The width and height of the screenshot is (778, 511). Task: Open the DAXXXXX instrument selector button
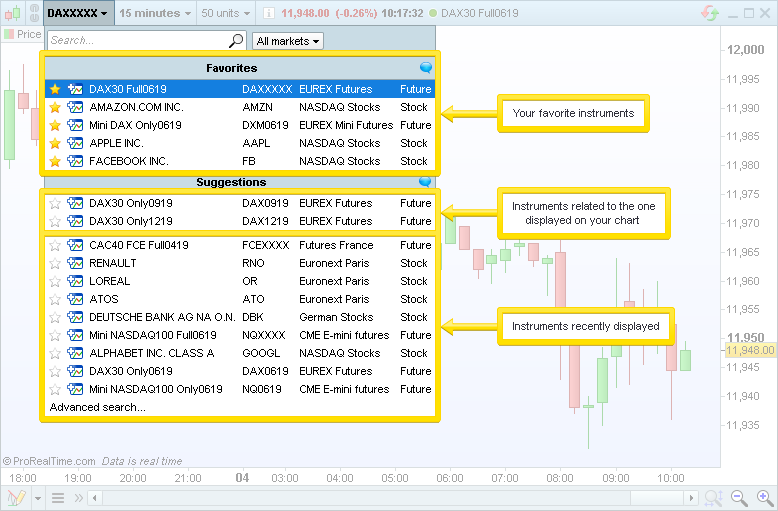[x=78, y=14]
